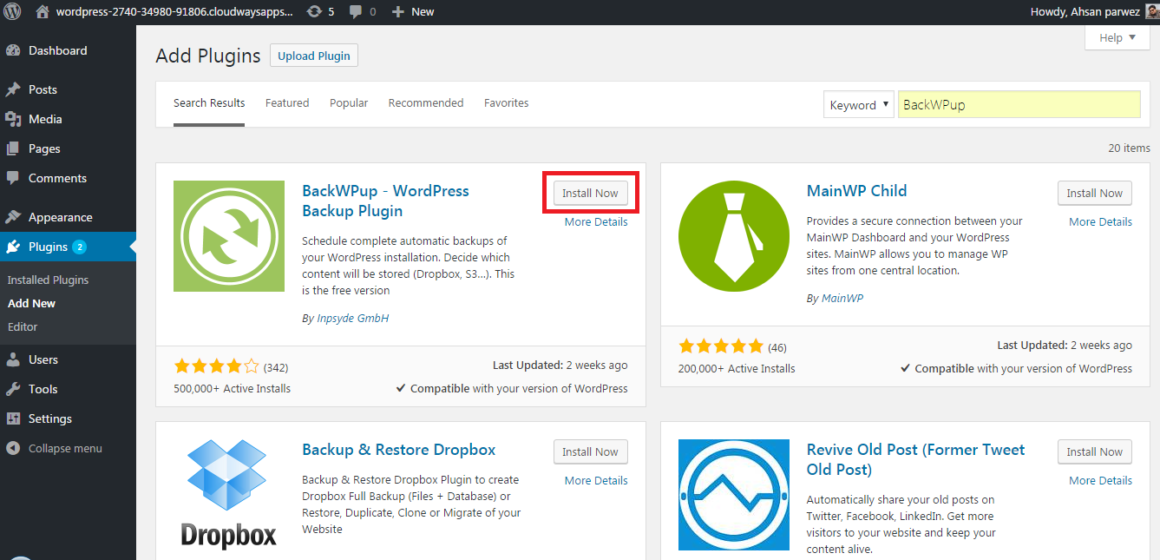Open the Revive Old Post title link
Screen dimensions: 1160x560
point(916,459)
